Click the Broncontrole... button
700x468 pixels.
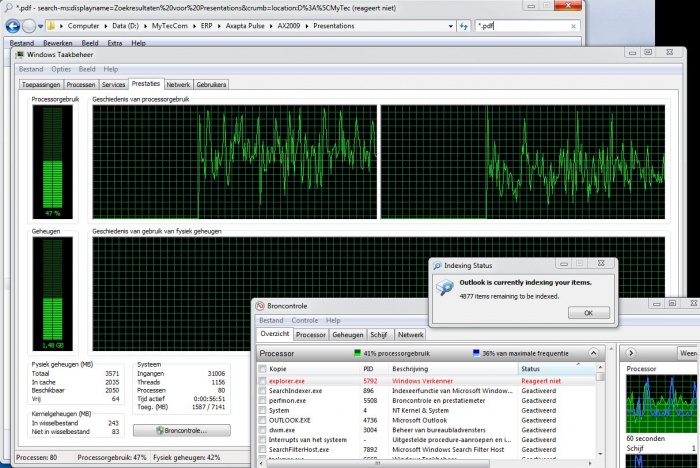pos(182,430)
